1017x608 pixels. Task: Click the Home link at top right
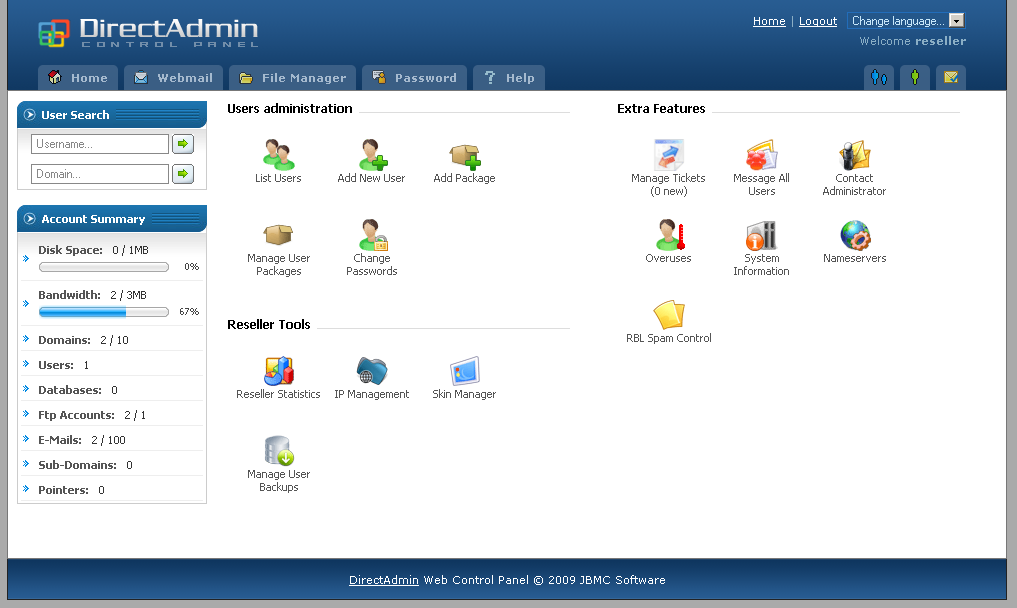769,21
